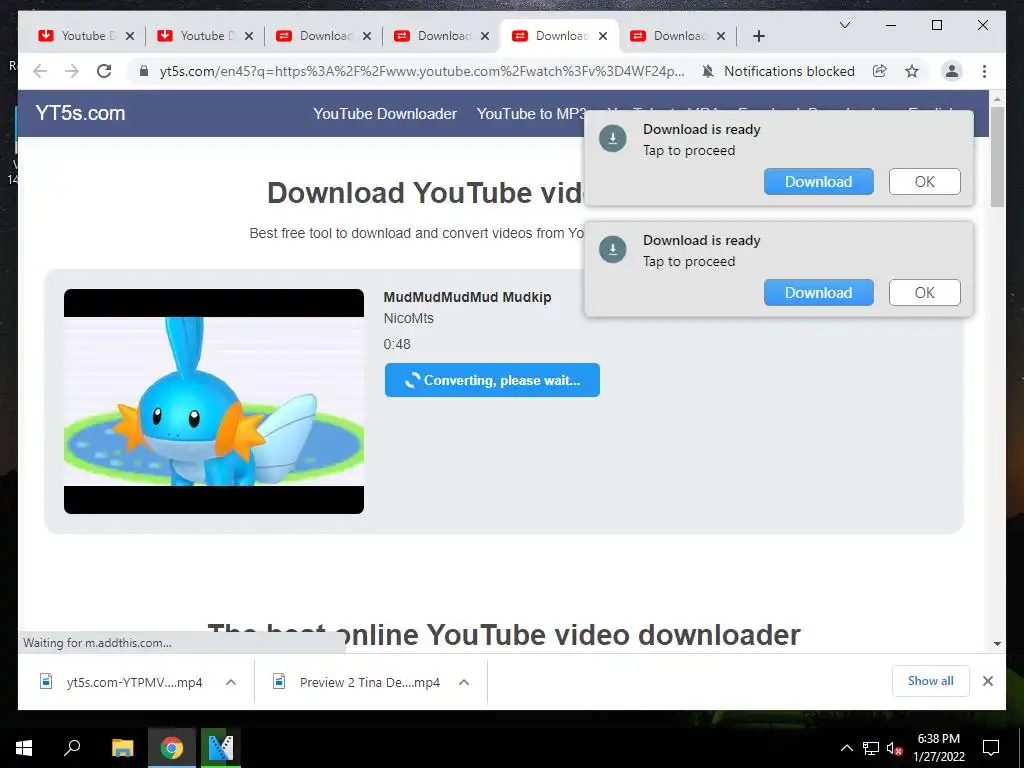1024x768 pixels.
Task: Expand options for yt5s.com-YTPMV download
Action: (x=231, y=682)
